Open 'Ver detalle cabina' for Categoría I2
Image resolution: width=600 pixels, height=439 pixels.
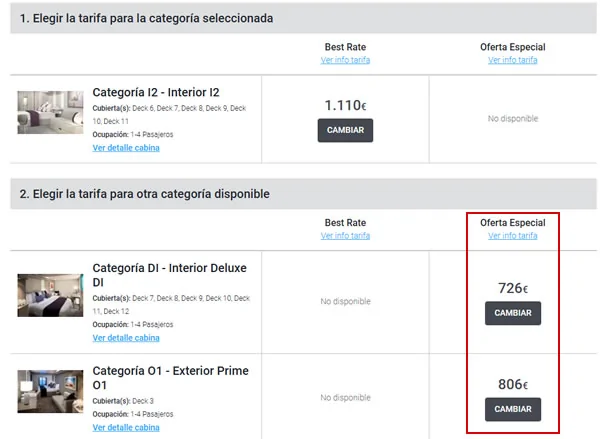click(126, 148)
